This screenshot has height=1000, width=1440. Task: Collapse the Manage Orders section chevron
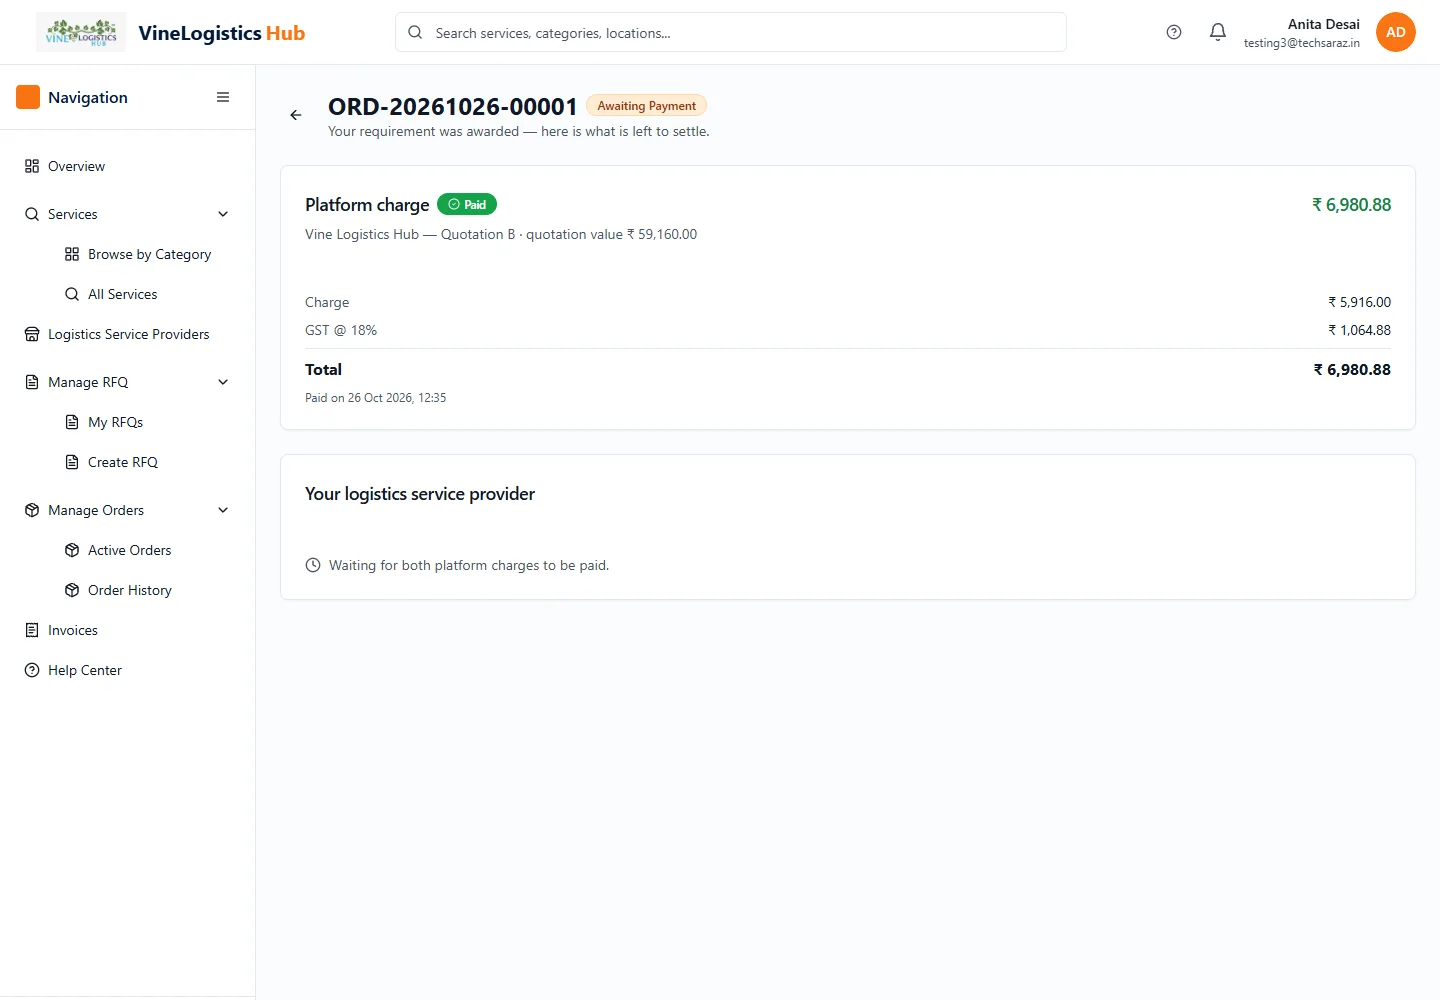pos(223,510)
